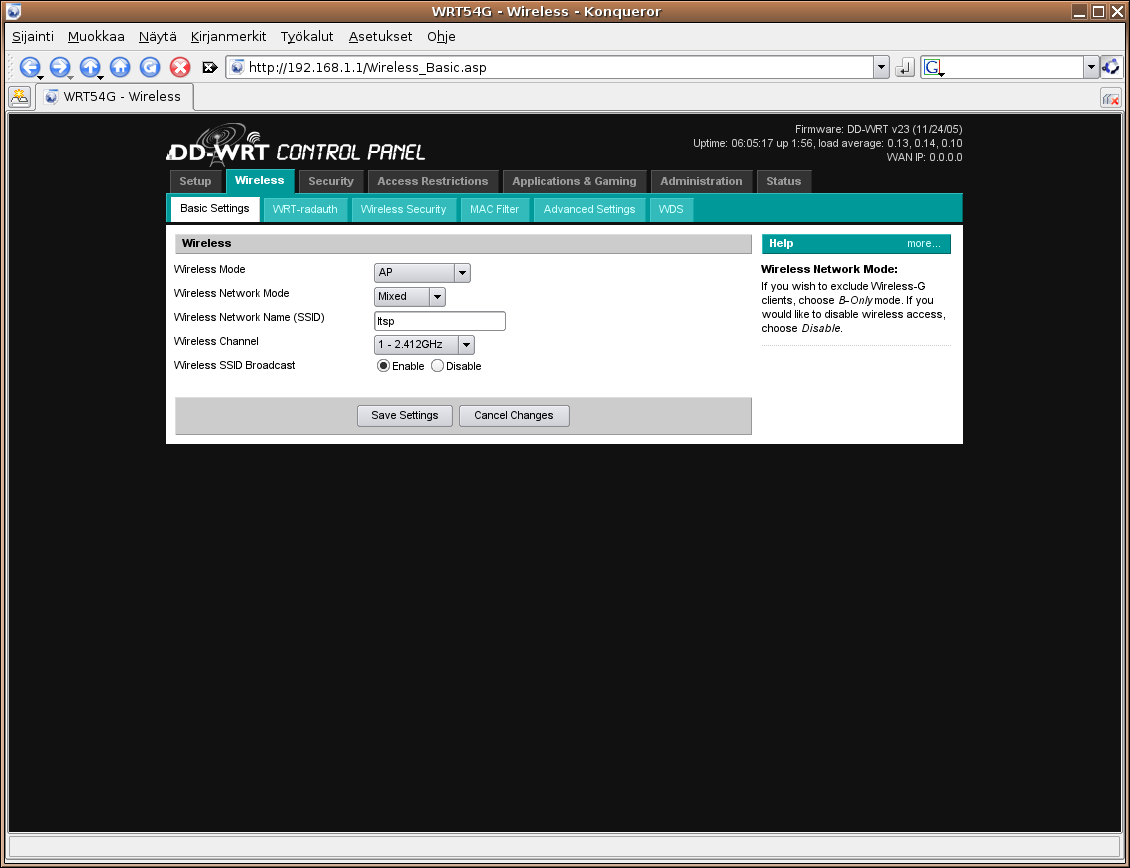The width and height of the screenshot is (1130, 868).
Task: Click the Up directory arrow icon
Action: [x=89, y=67]
